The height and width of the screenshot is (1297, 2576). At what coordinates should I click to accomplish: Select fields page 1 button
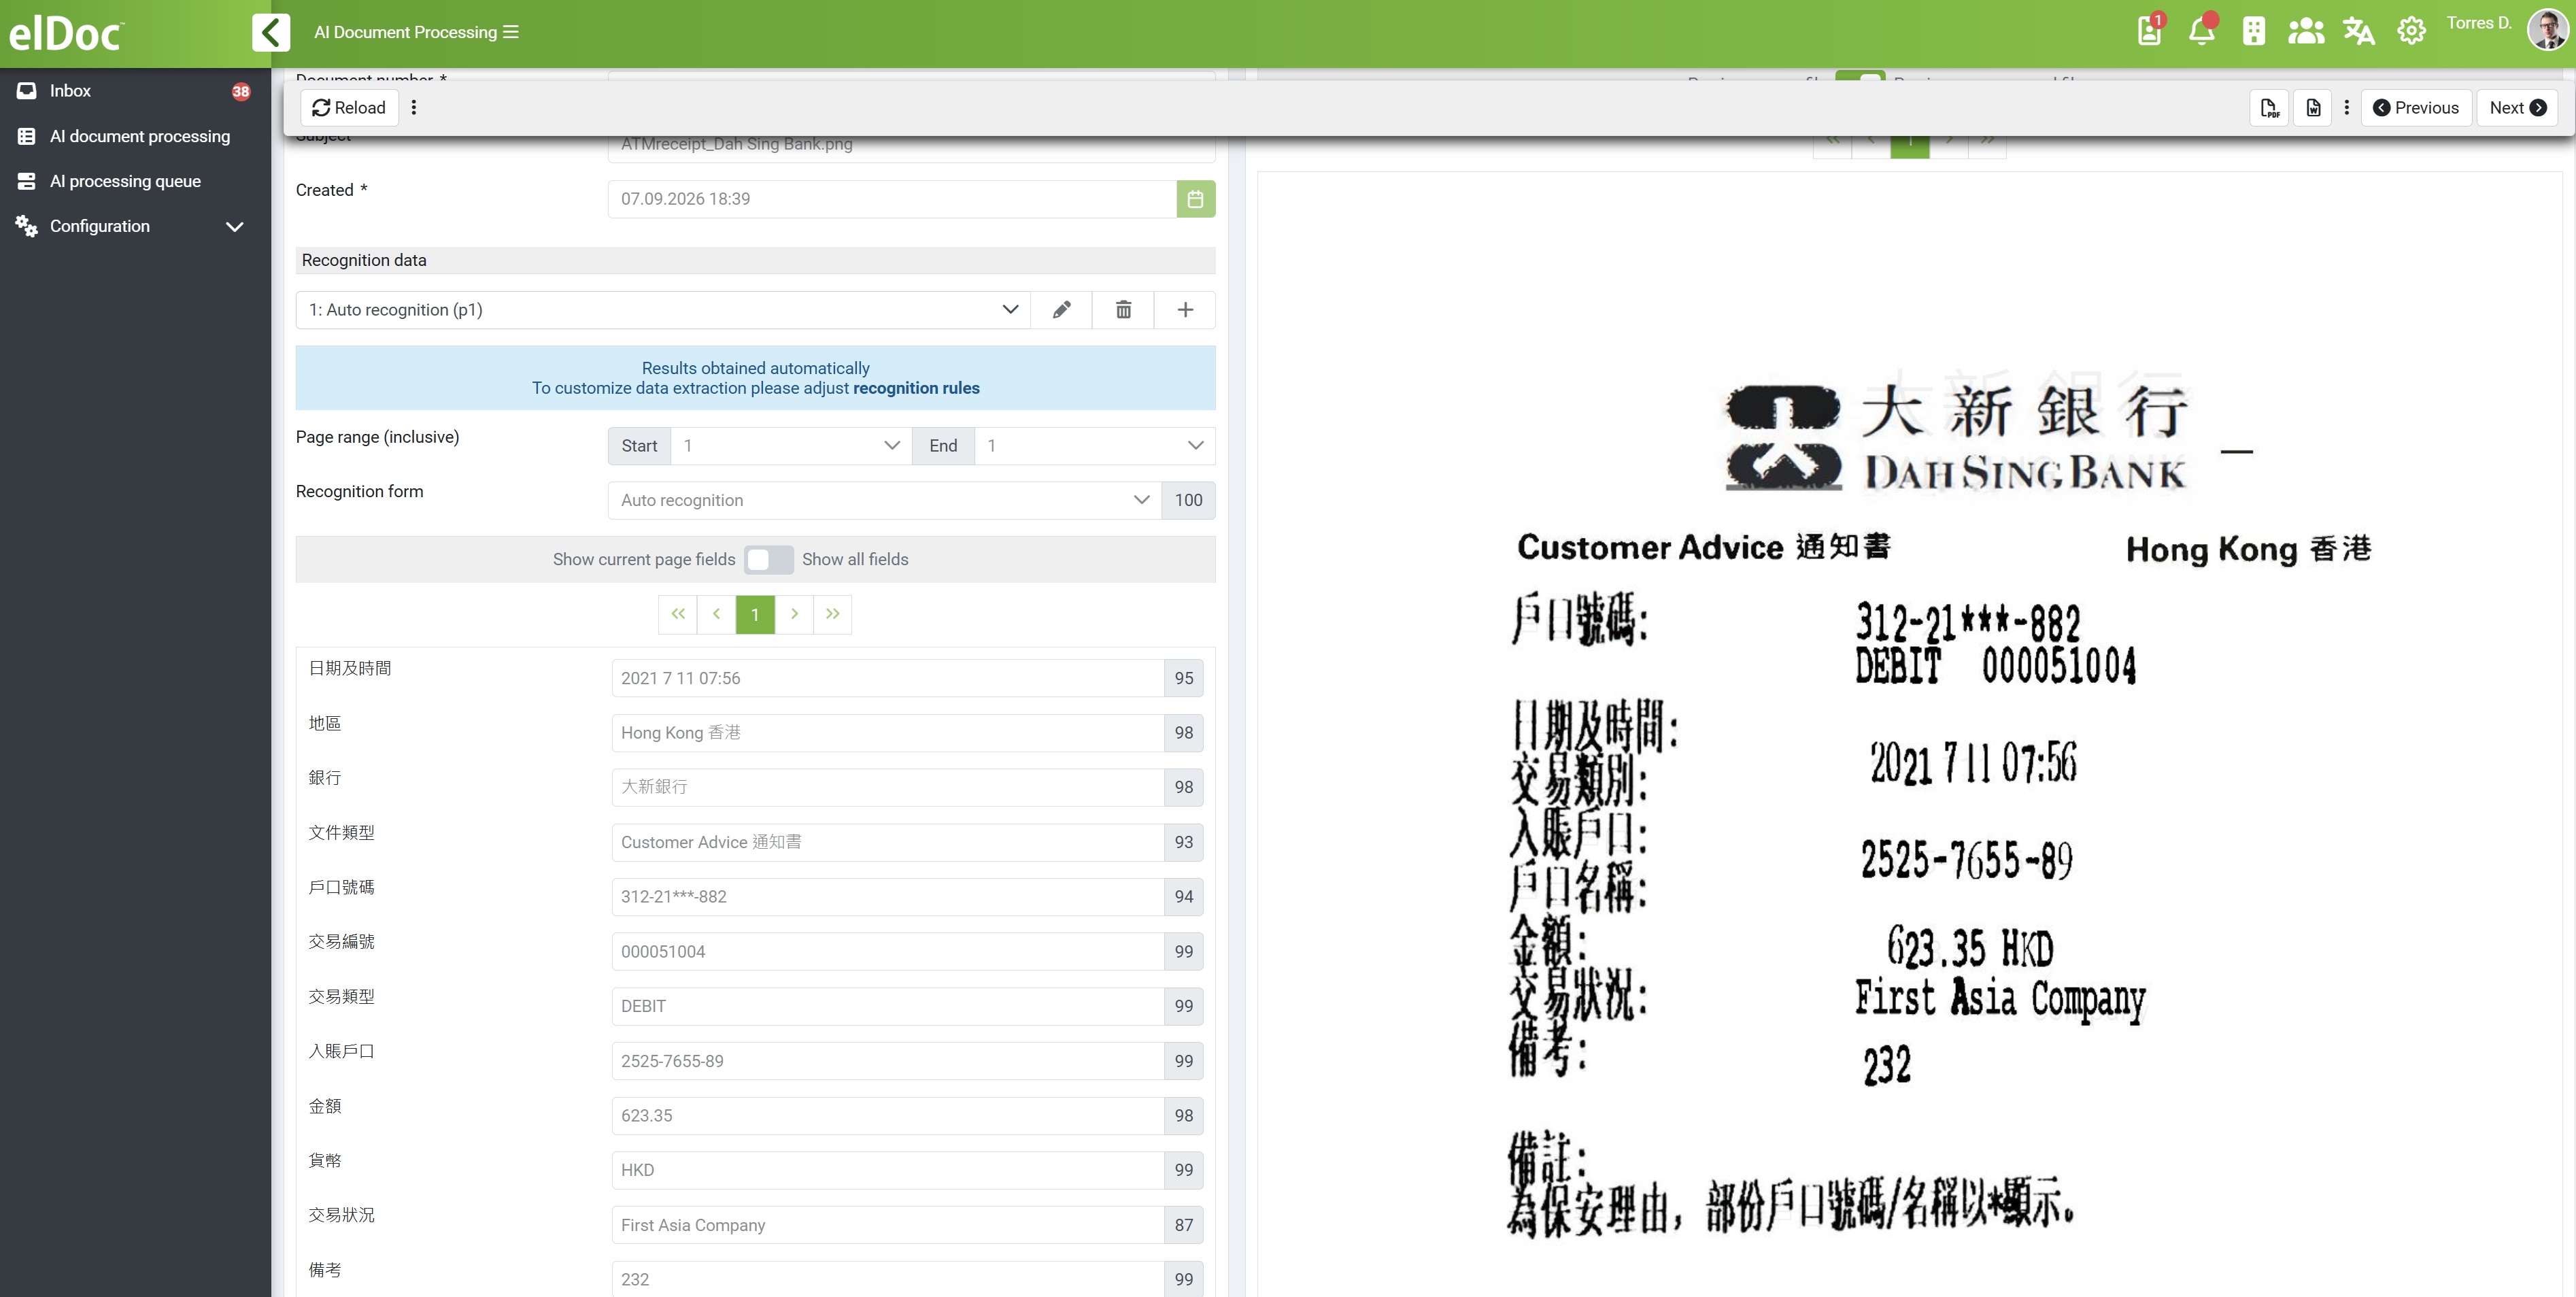coord(755,614)
